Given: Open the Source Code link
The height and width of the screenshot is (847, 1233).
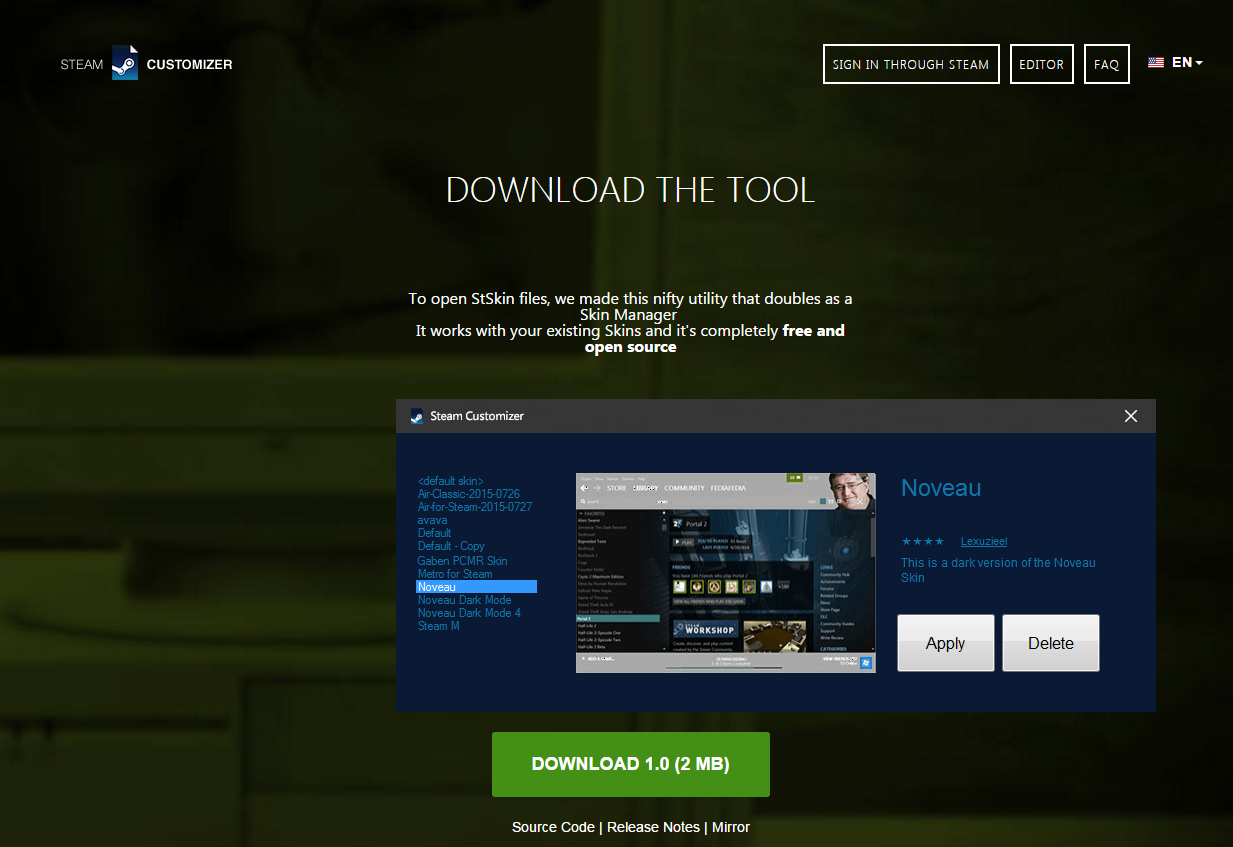Looking at the screenshot, I should (x=553, y=827).
